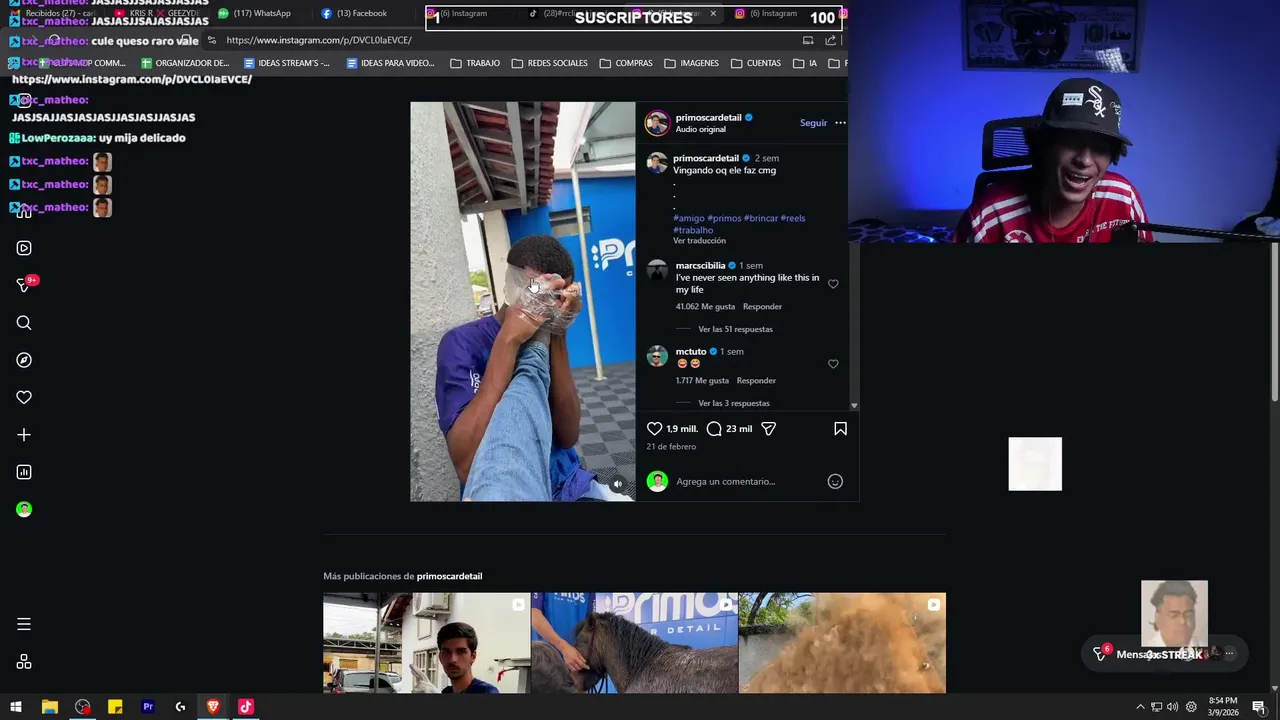Open the emoji picker for comments
The width and height of the screenshot is (1280, 720).
(835, 481)
